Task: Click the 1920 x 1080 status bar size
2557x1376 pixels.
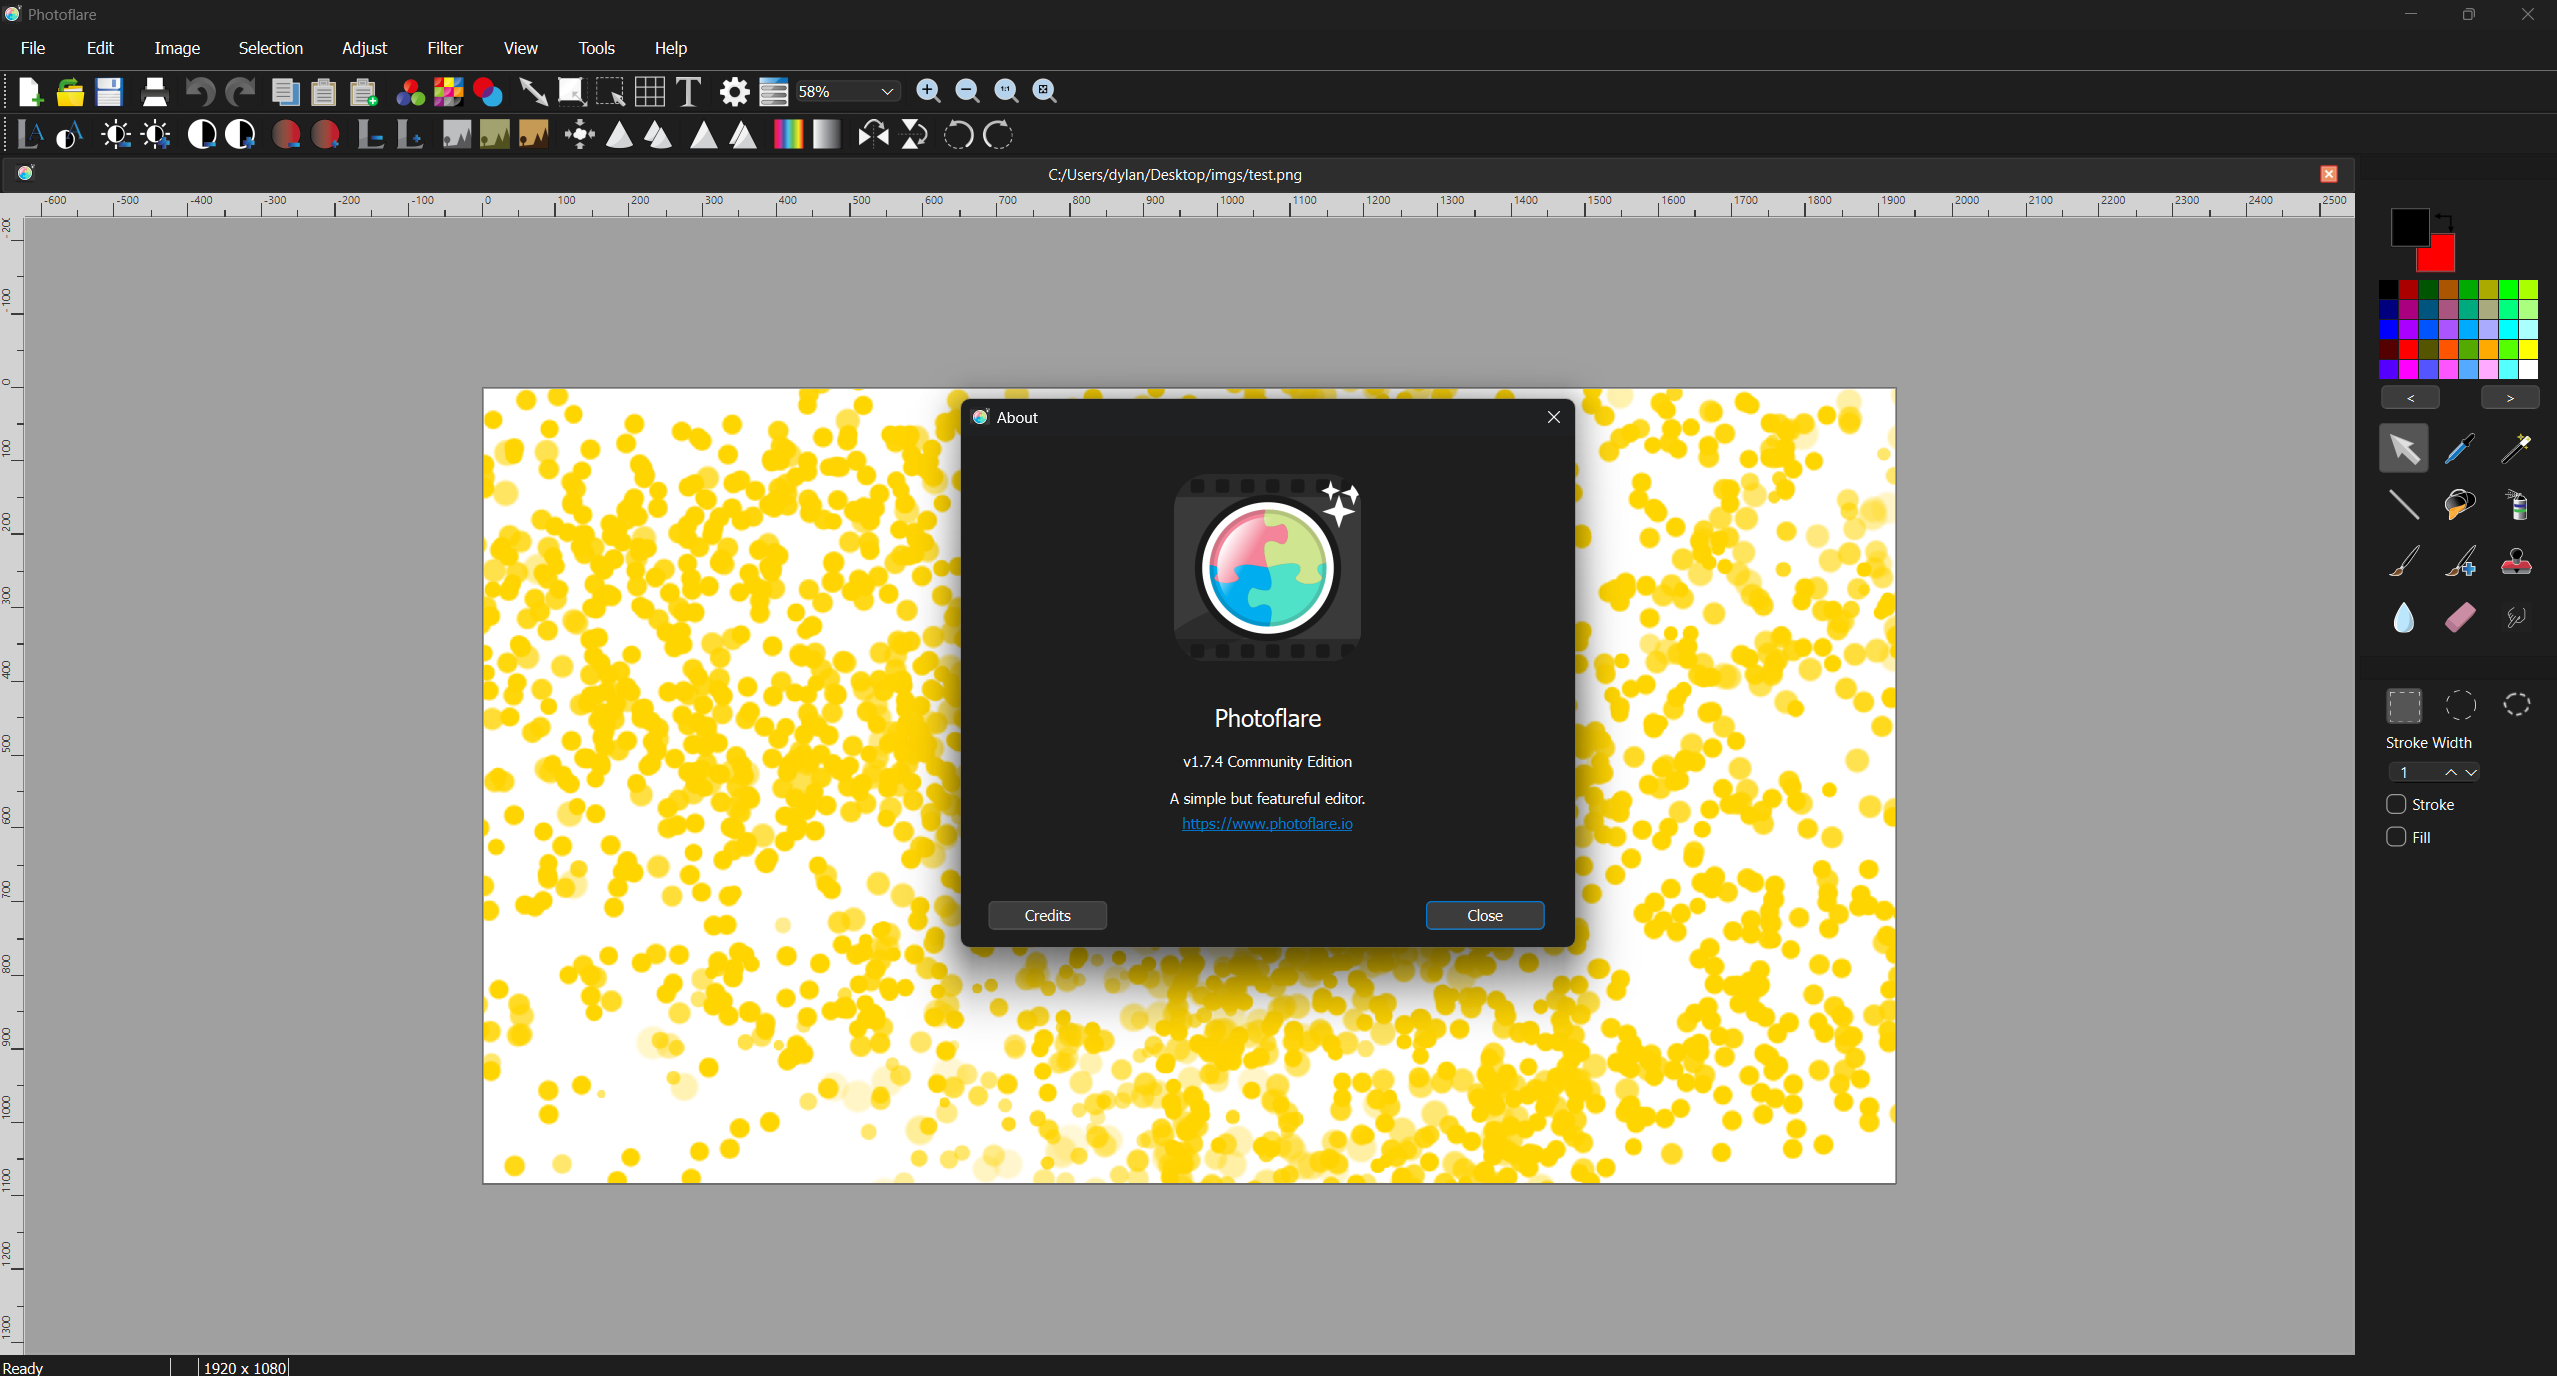Action: tap(245, 1367)
